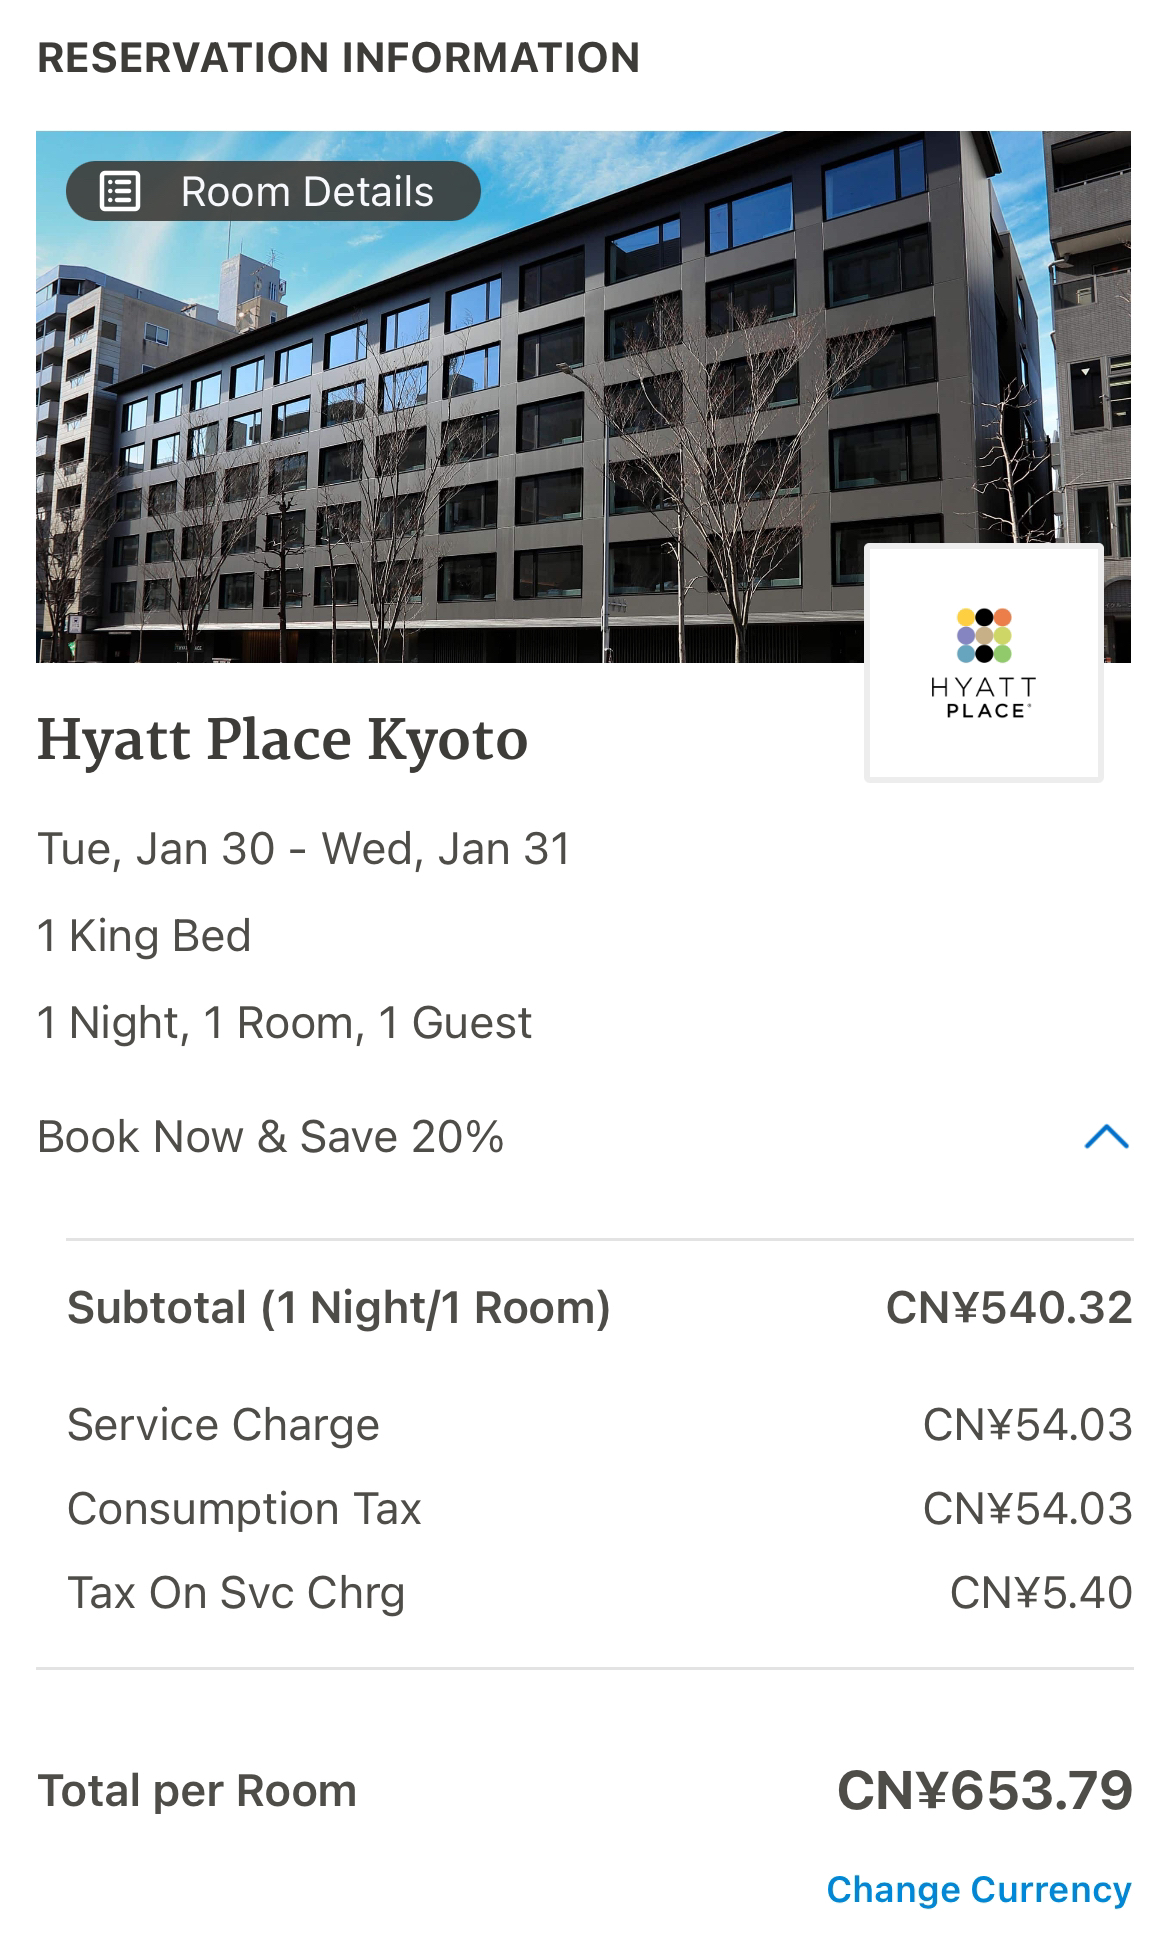Tap the Tue, Jan 30 - Wed, Jan 31 dates
Viewport: 1170px width, 1955px height.
point(304,849)
